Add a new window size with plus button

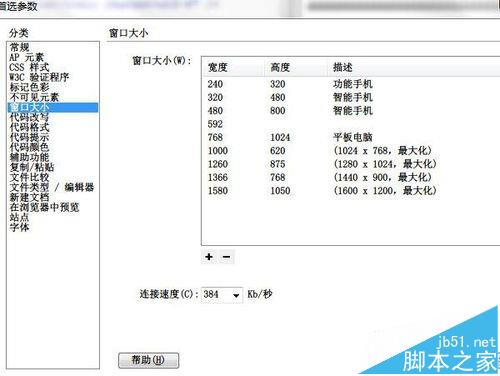pos(209,257)
